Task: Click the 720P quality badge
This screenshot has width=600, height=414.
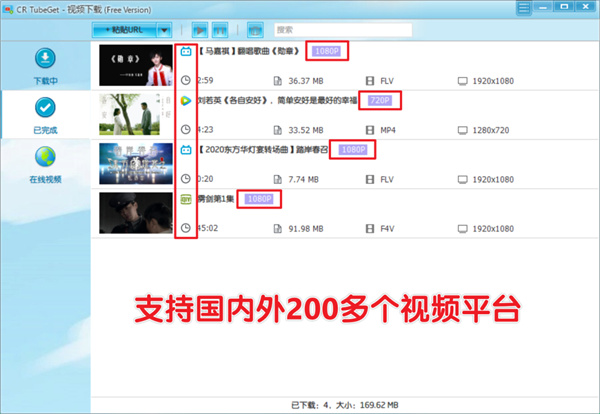Action: 380,101
